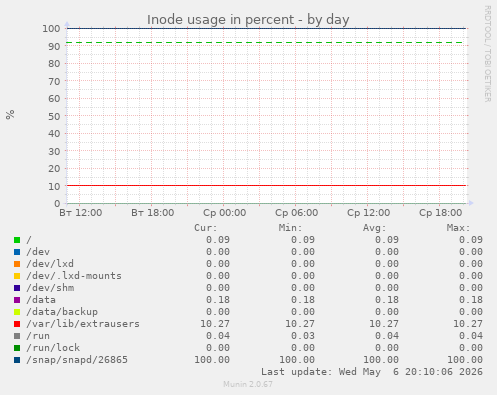
Task: Click the /dev legend label
Action: [x=38, y=252]
